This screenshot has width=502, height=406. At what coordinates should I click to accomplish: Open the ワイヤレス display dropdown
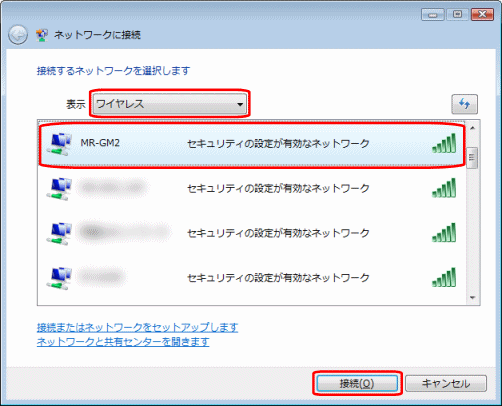click(x=170, y=104)
